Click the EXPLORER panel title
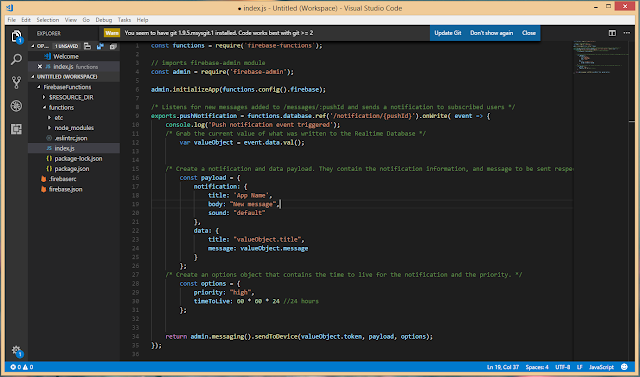This screenshot has width=640, height=377. tap(49, 33)
